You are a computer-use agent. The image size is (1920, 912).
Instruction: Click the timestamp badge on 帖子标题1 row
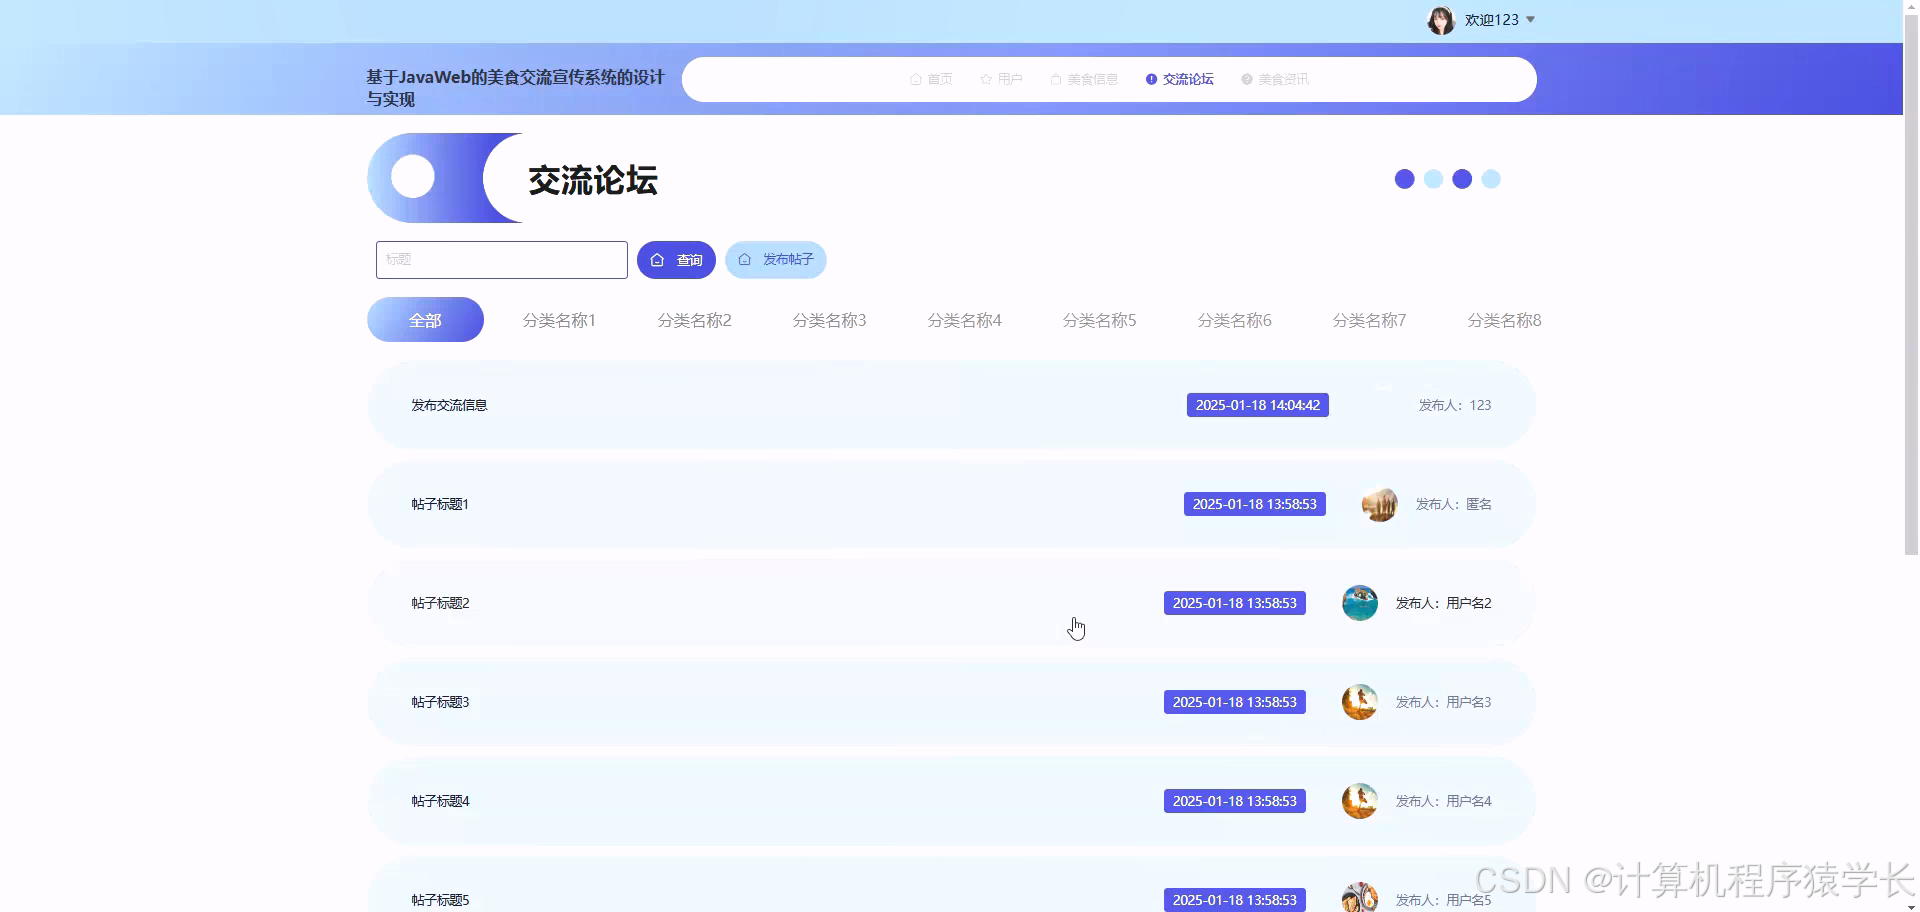point(1254,504)
